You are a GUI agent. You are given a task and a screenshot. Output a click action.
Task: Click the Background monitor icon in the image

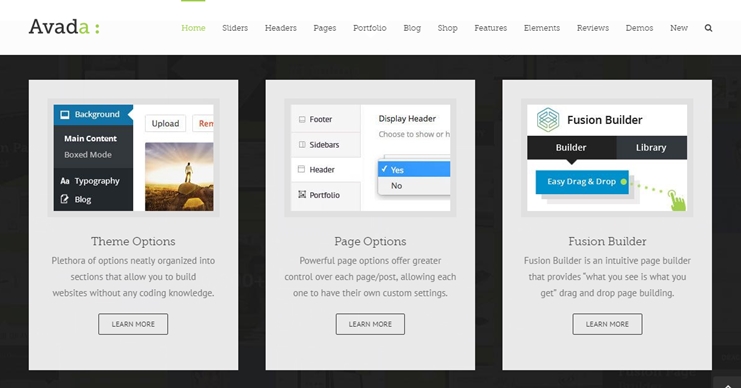point(65,114)
